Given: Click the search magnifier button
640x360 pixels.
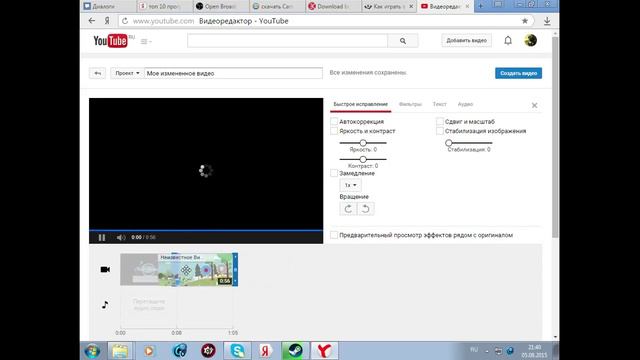Looking at the screenshot, I should [x=403, y=41].
